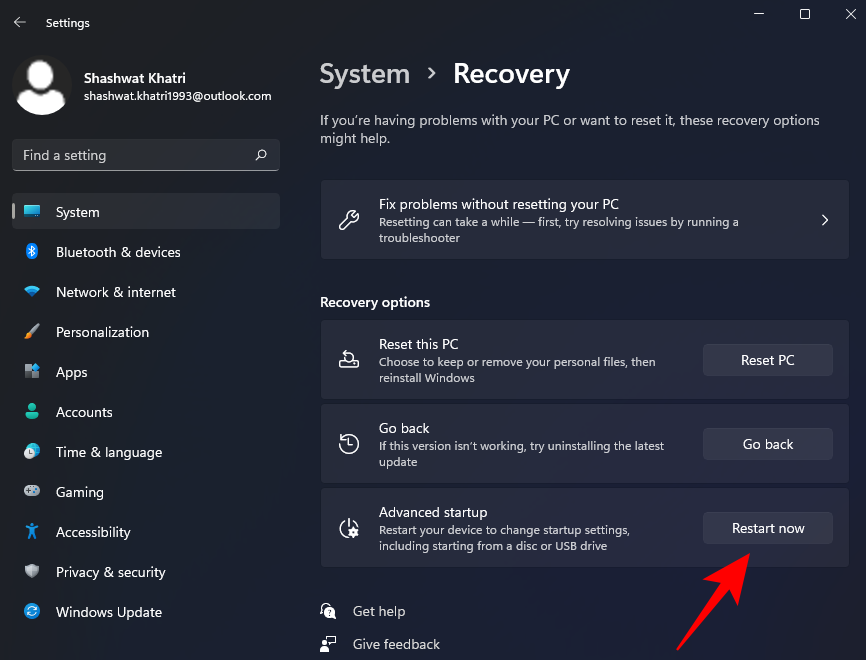Click the Find a setting search box
The width and height of the screenshot is (866, 660).
135,155
